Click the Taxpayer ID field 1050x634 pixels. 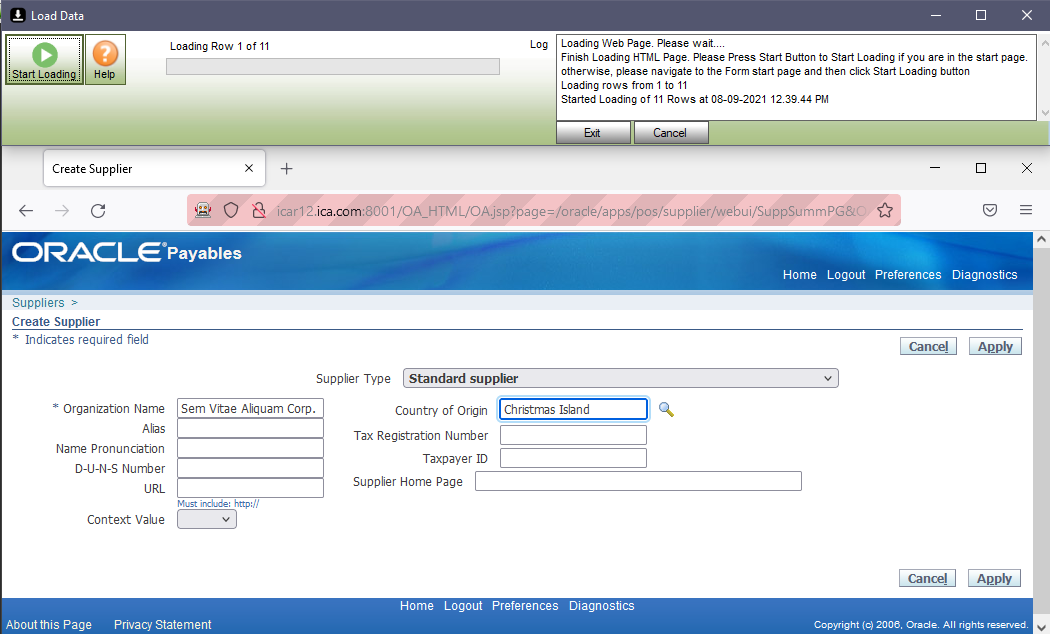[x=573, y=458]
